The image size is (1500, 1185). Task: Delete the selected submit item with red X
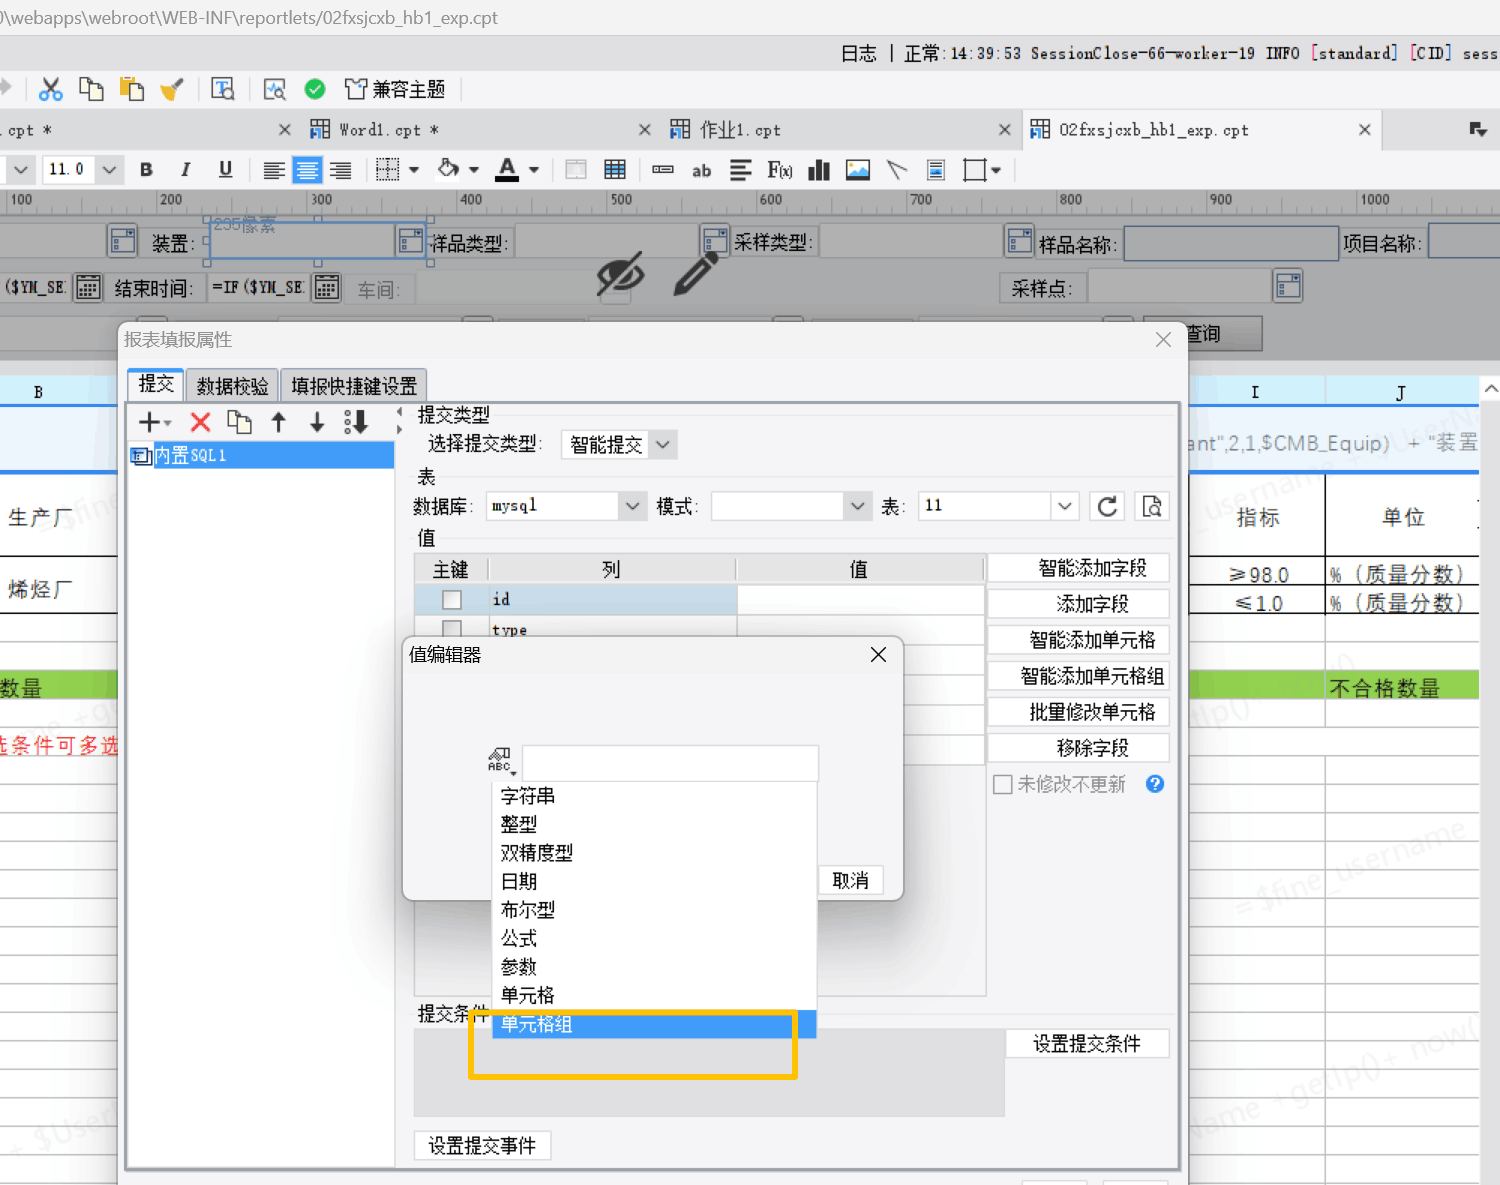click(x=200, y=423)
